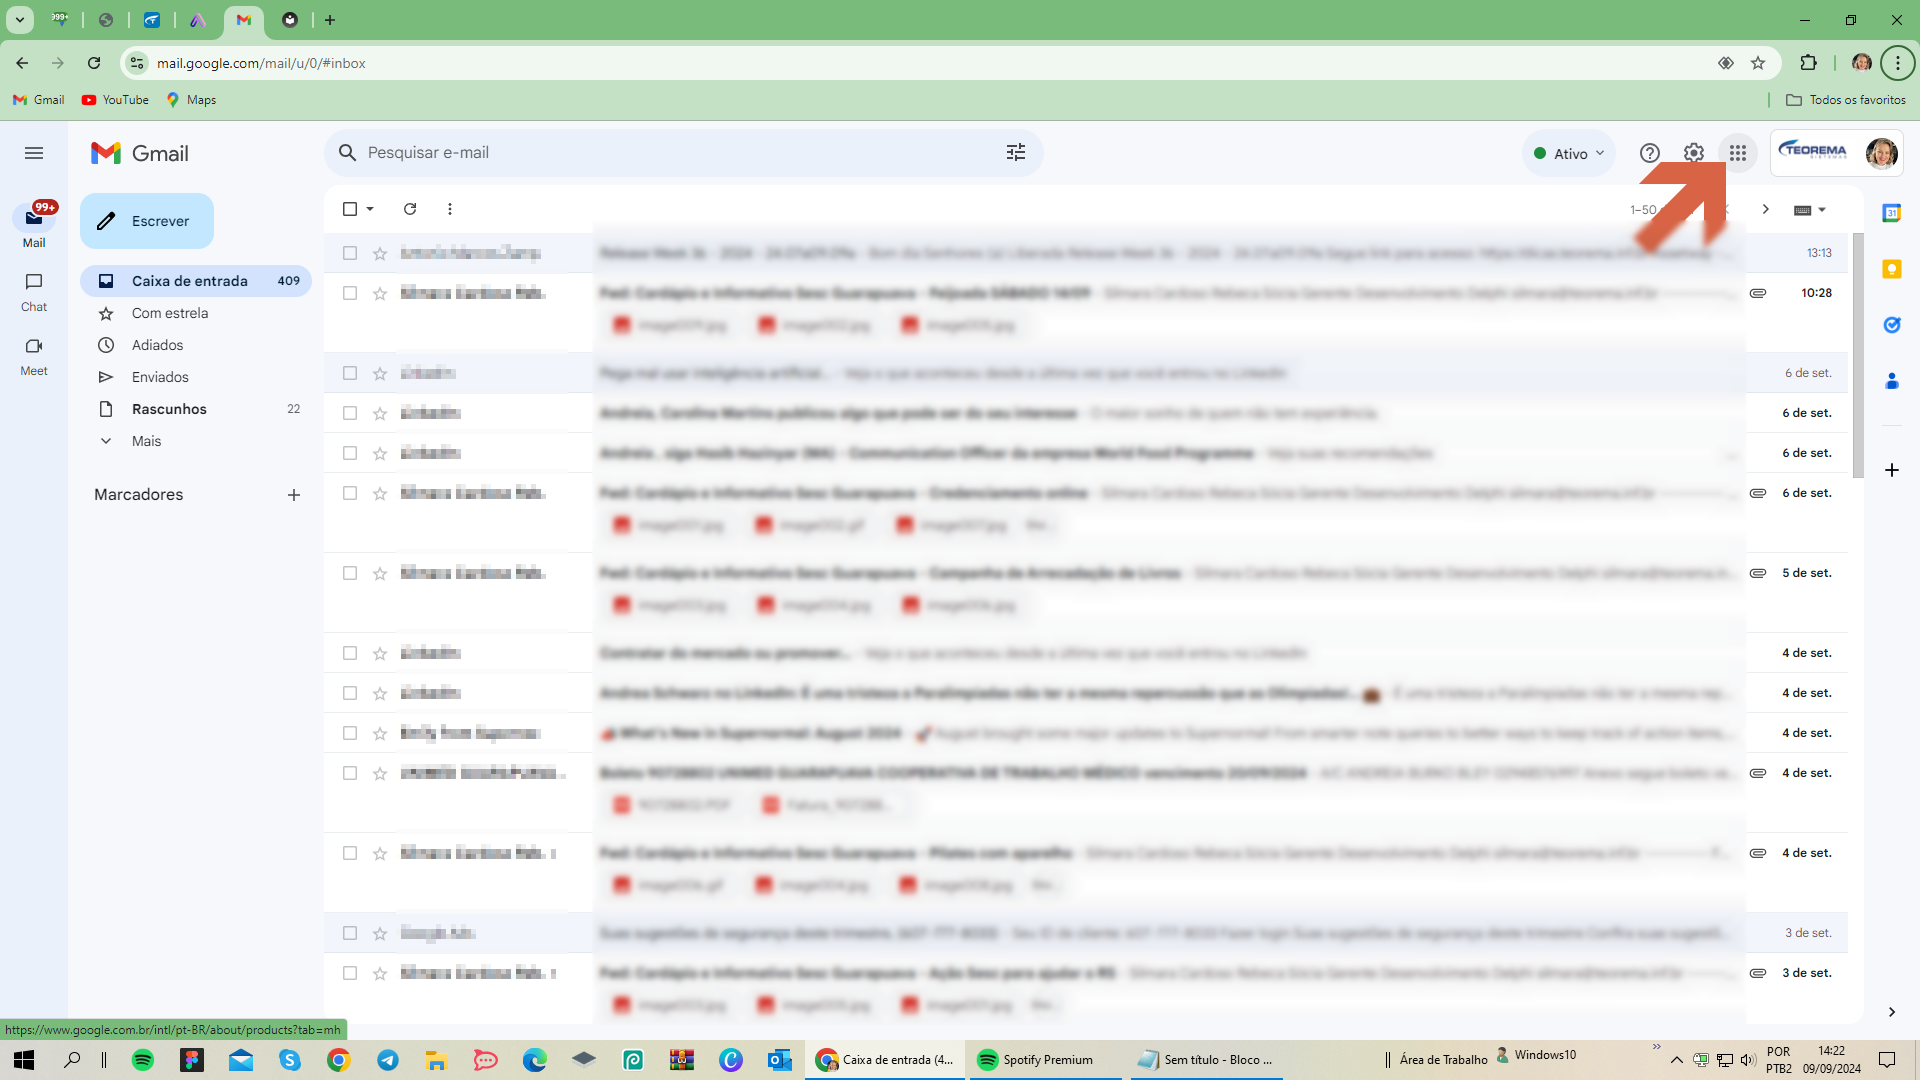Screen dimensions: 1920x1080
Task: Open Chrome extensions puzzle icon
Action: (x=1808, y=63)
